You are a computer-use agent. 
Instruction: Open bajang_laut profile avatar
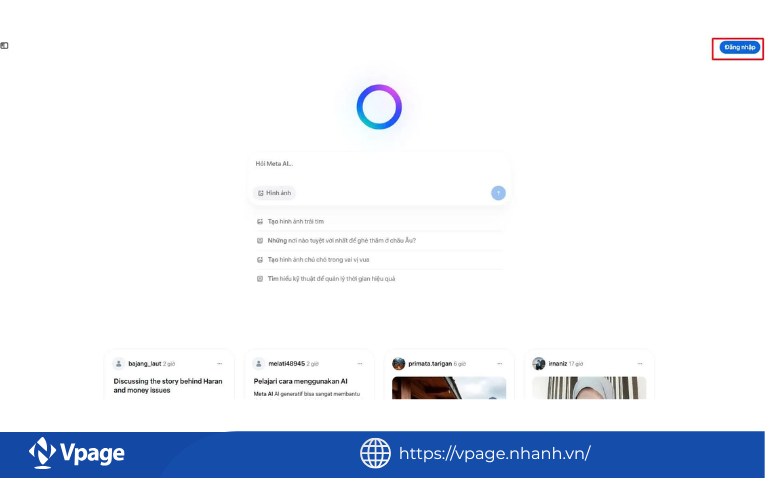[x=119, y=364]
